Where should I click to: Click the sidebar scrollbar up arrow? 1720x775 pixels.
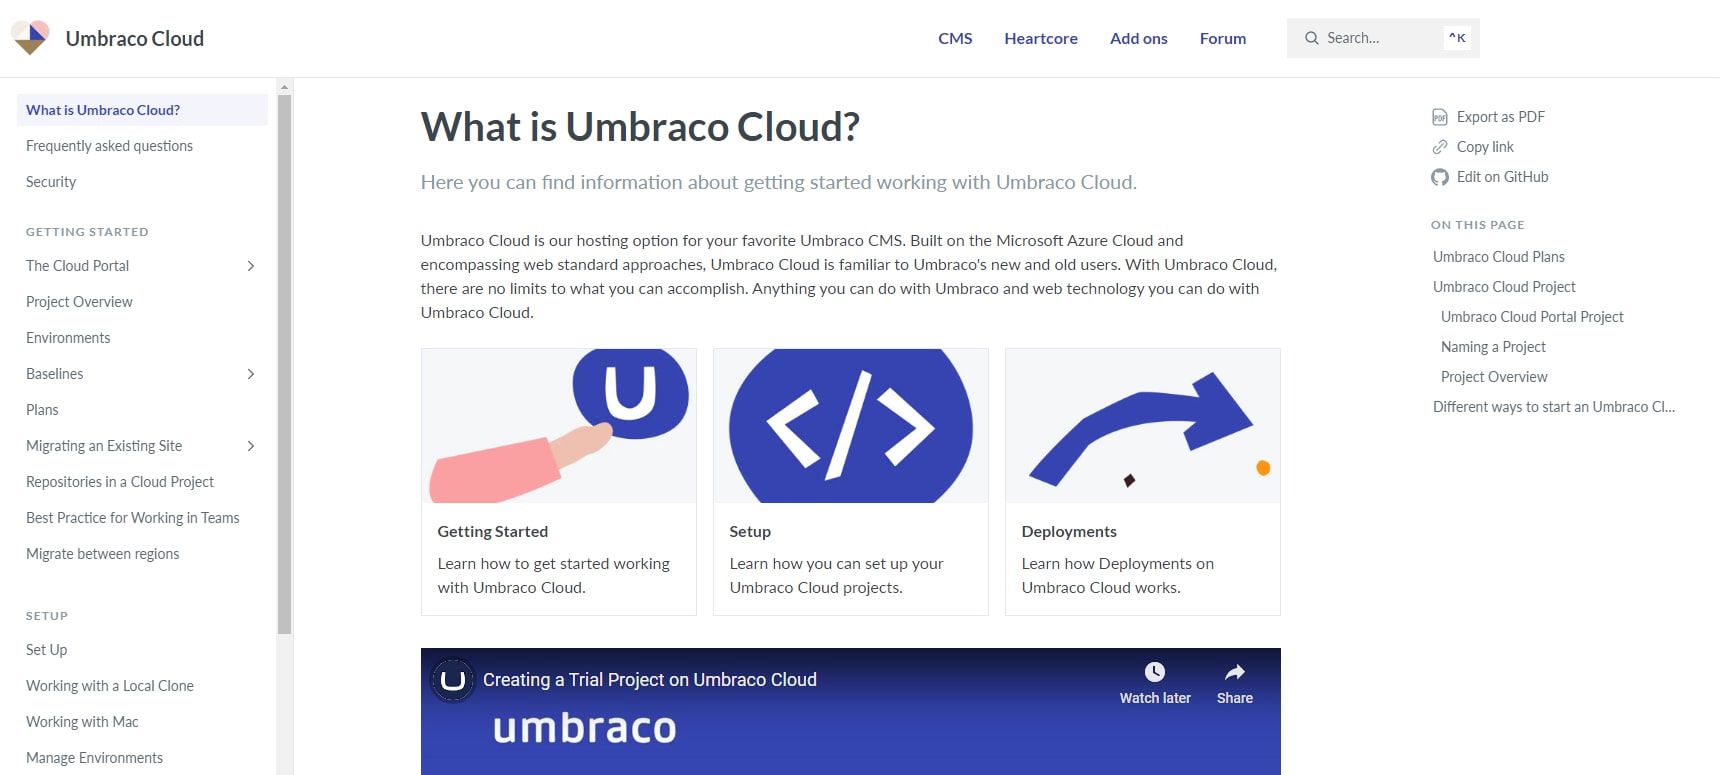pos(285,87)
